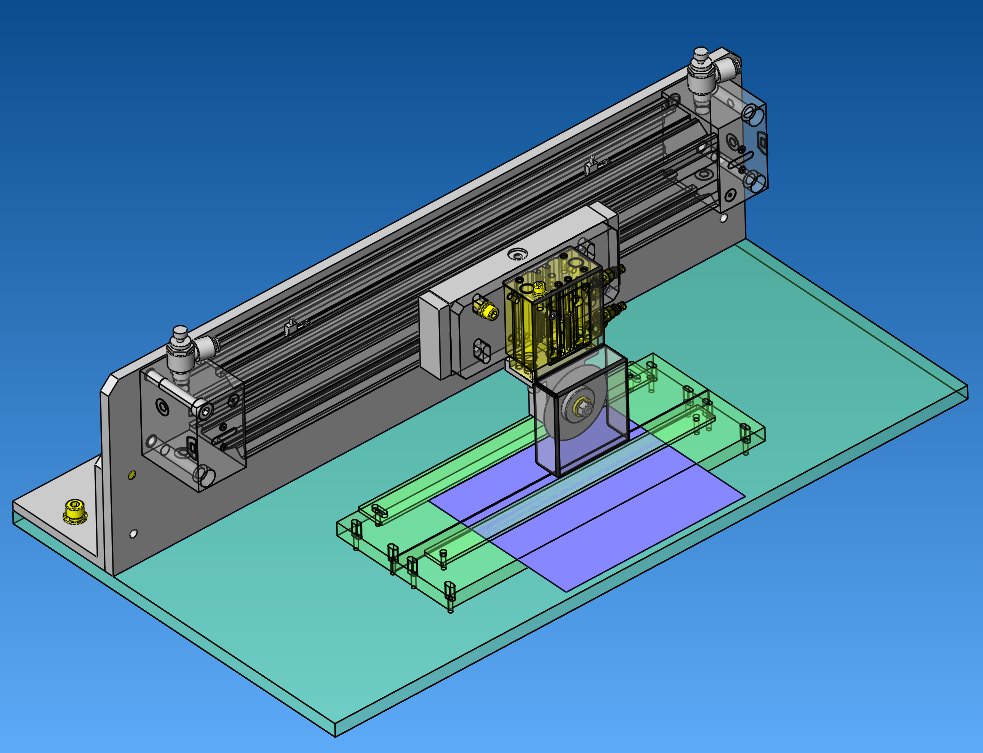Select the yellow fitting on the carriage side

[486, 308]
